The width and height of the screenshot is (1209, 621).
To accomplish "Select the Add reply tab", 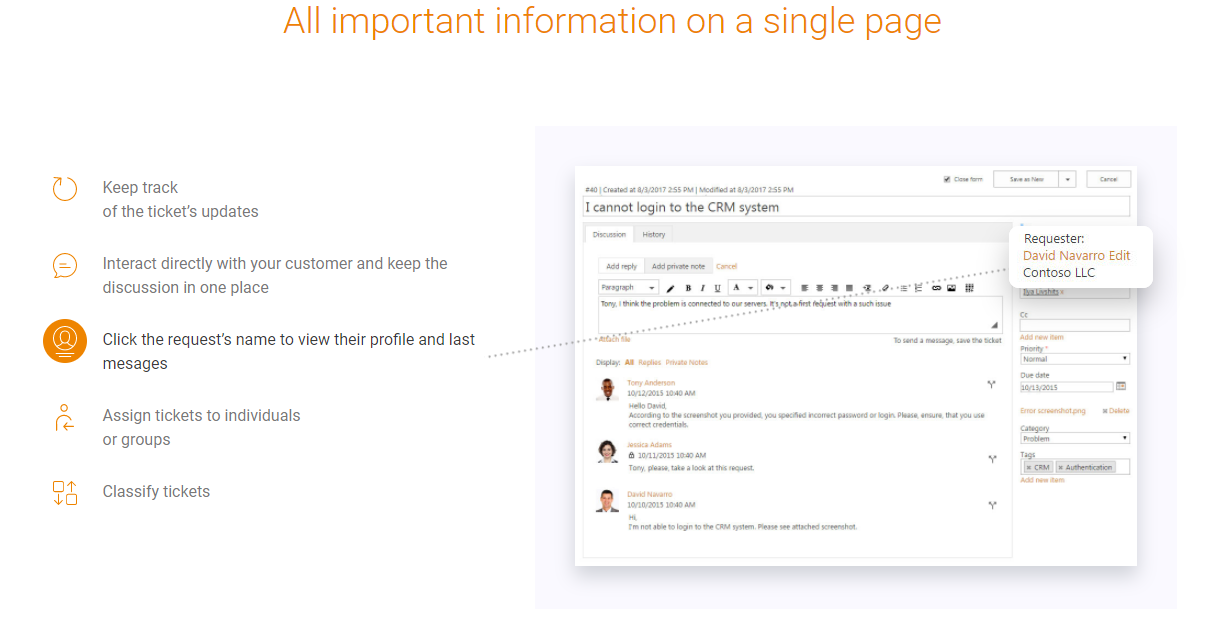I will coord(622,266).
